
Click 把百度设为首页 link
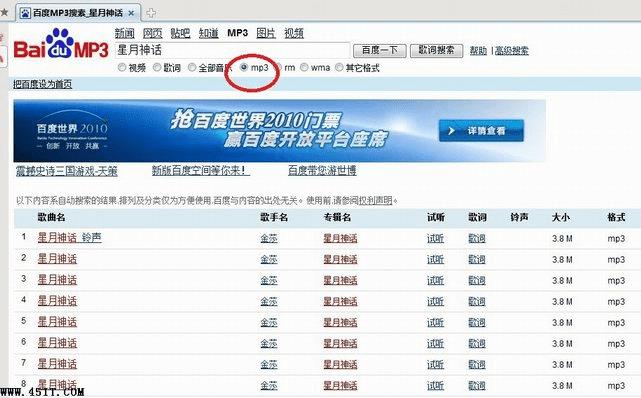click(43, 84)
